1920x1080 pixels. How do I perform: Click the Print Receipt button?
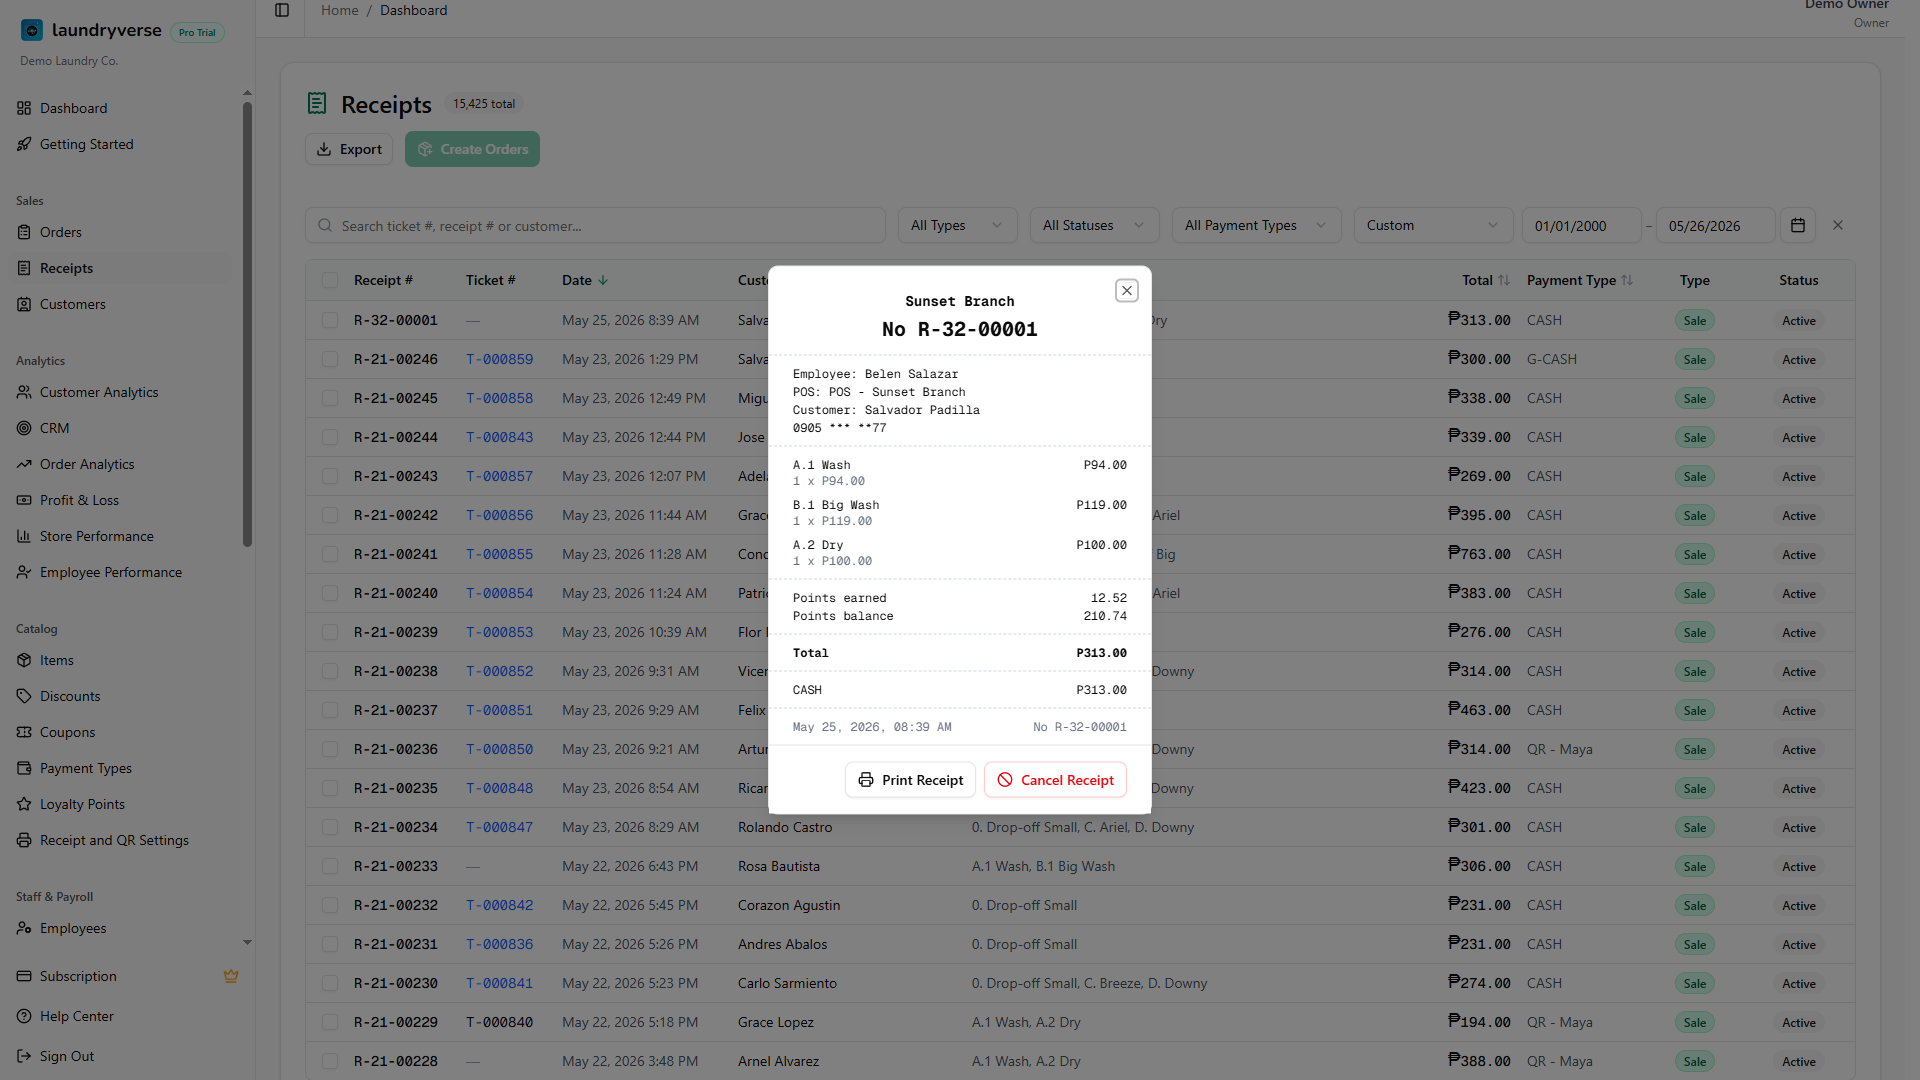910,780
